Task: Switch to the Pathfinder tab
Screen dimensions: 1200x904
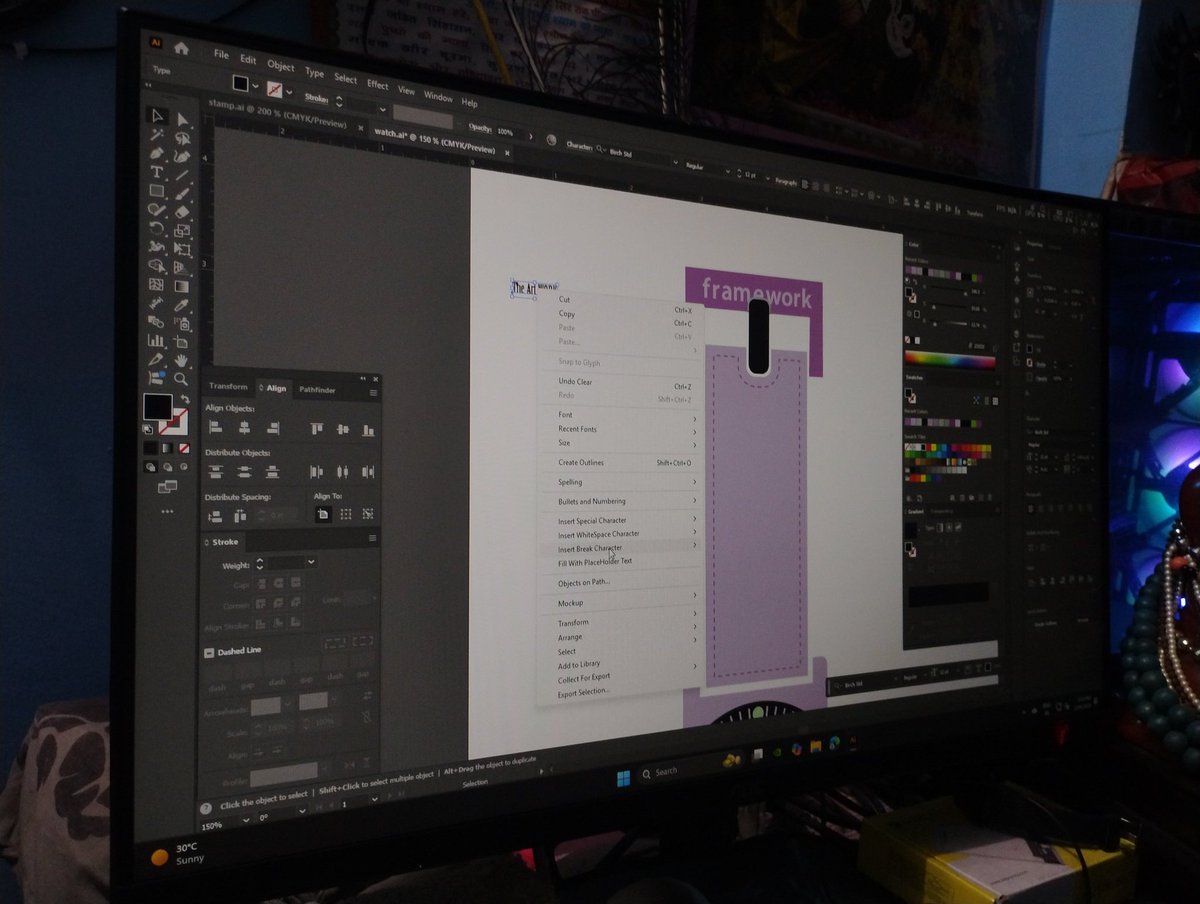Action: (x=318, y=389)
